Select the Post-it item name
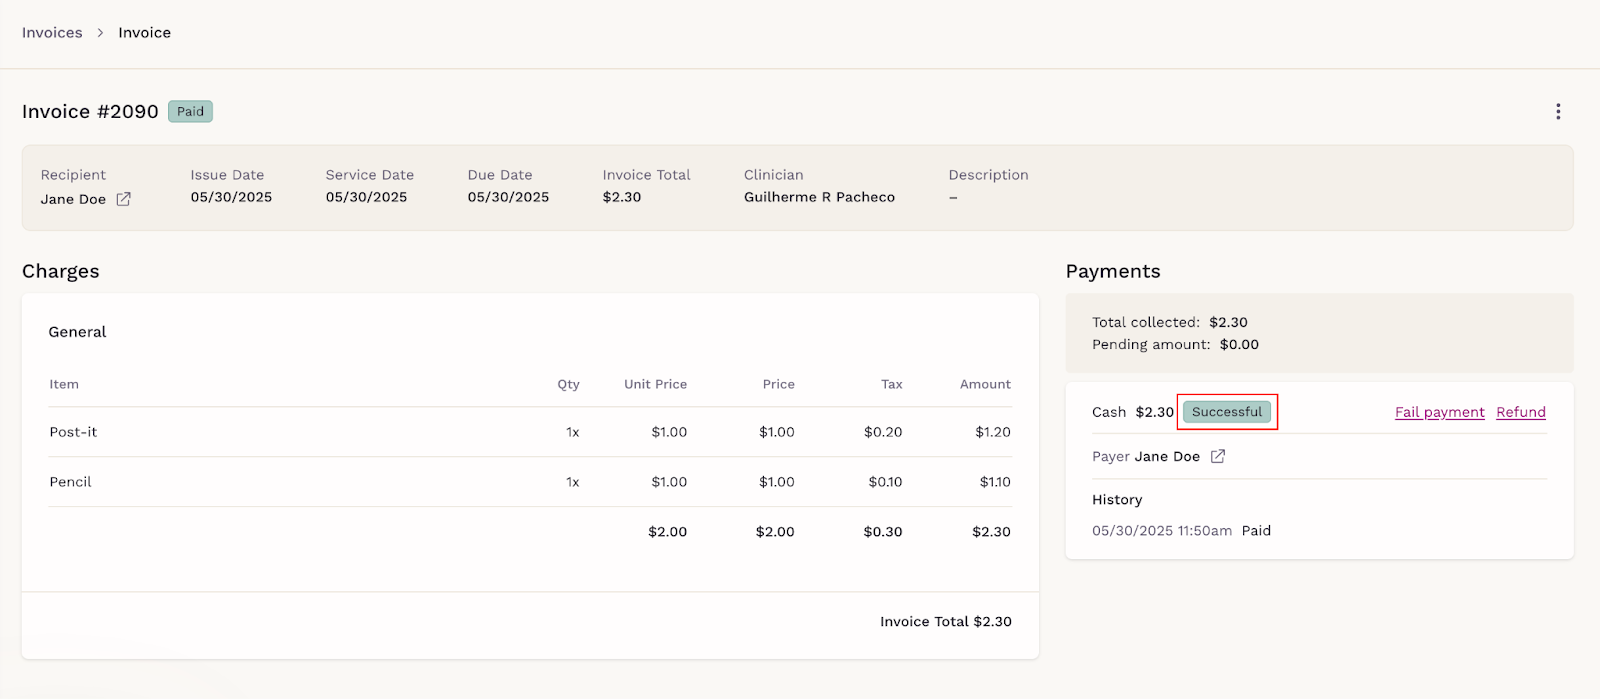Image resolution: width=1600 pixels, height=699 pixels. (73, 432)
